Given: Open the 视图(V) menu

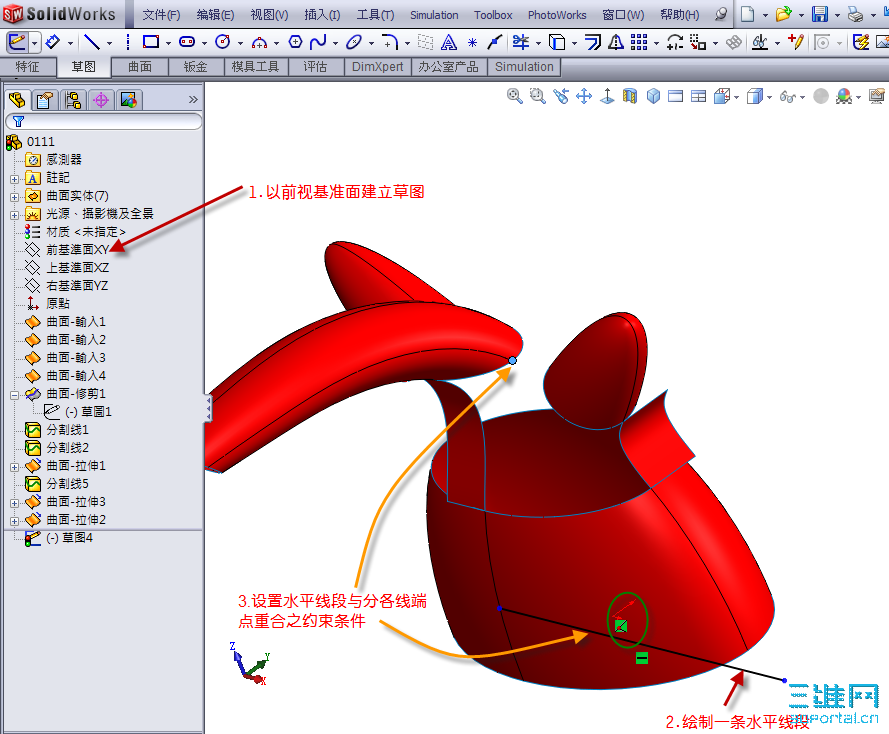Looking at the screenshot, I should click(269, 15).
